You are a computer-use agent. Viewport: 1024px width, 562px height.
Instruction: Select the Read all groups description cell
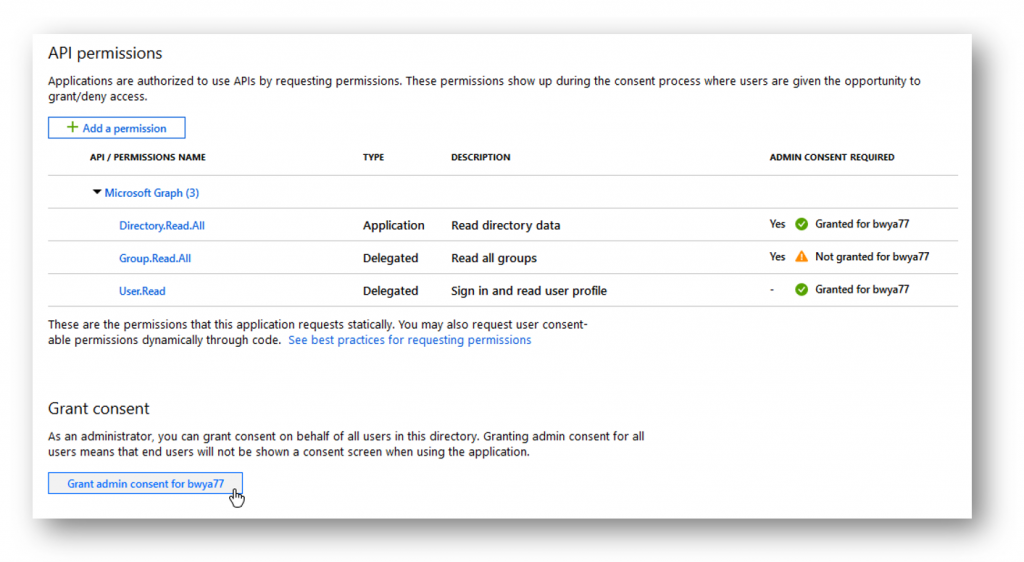click(x=494, y=258)
